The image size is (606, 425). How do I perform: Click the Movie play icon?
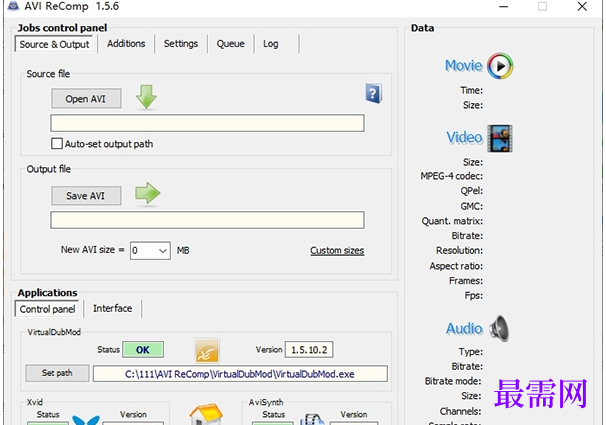[500, 66]
